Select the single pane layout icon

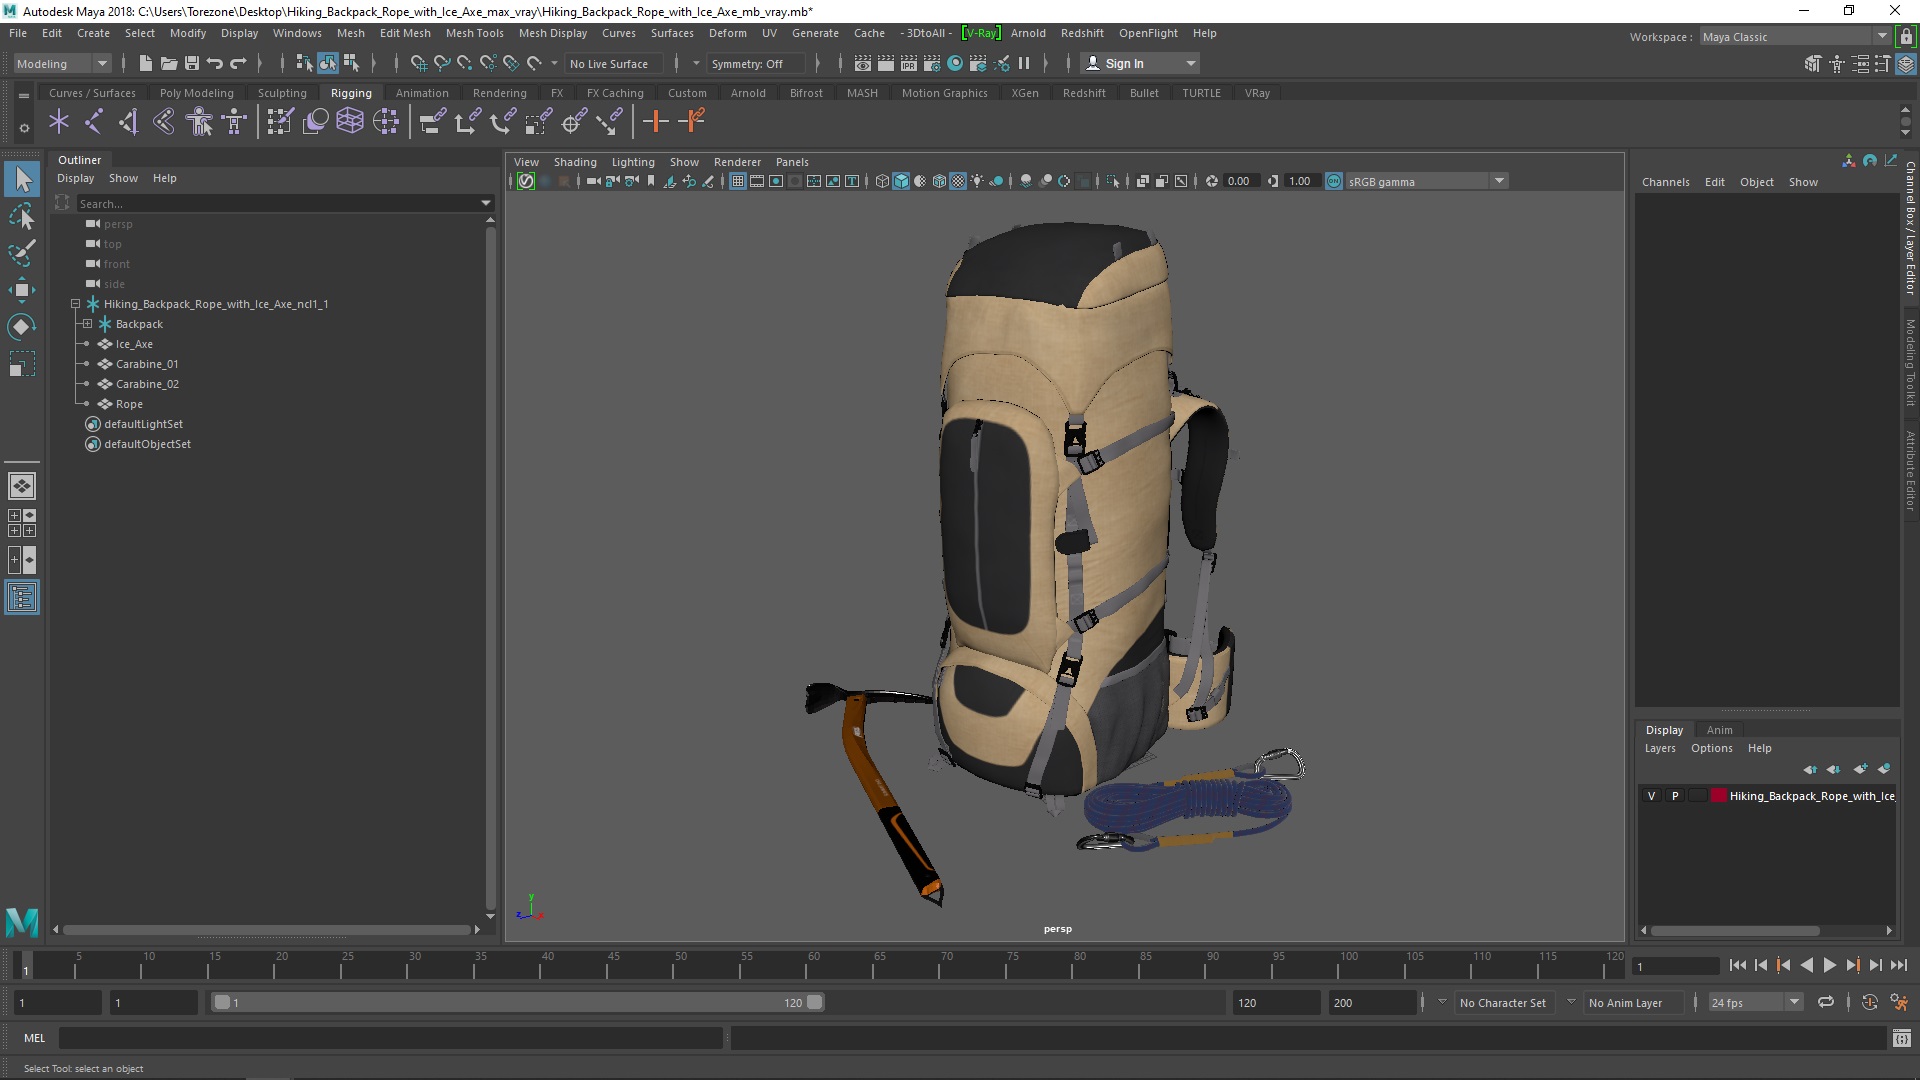[x=22, y=486]
